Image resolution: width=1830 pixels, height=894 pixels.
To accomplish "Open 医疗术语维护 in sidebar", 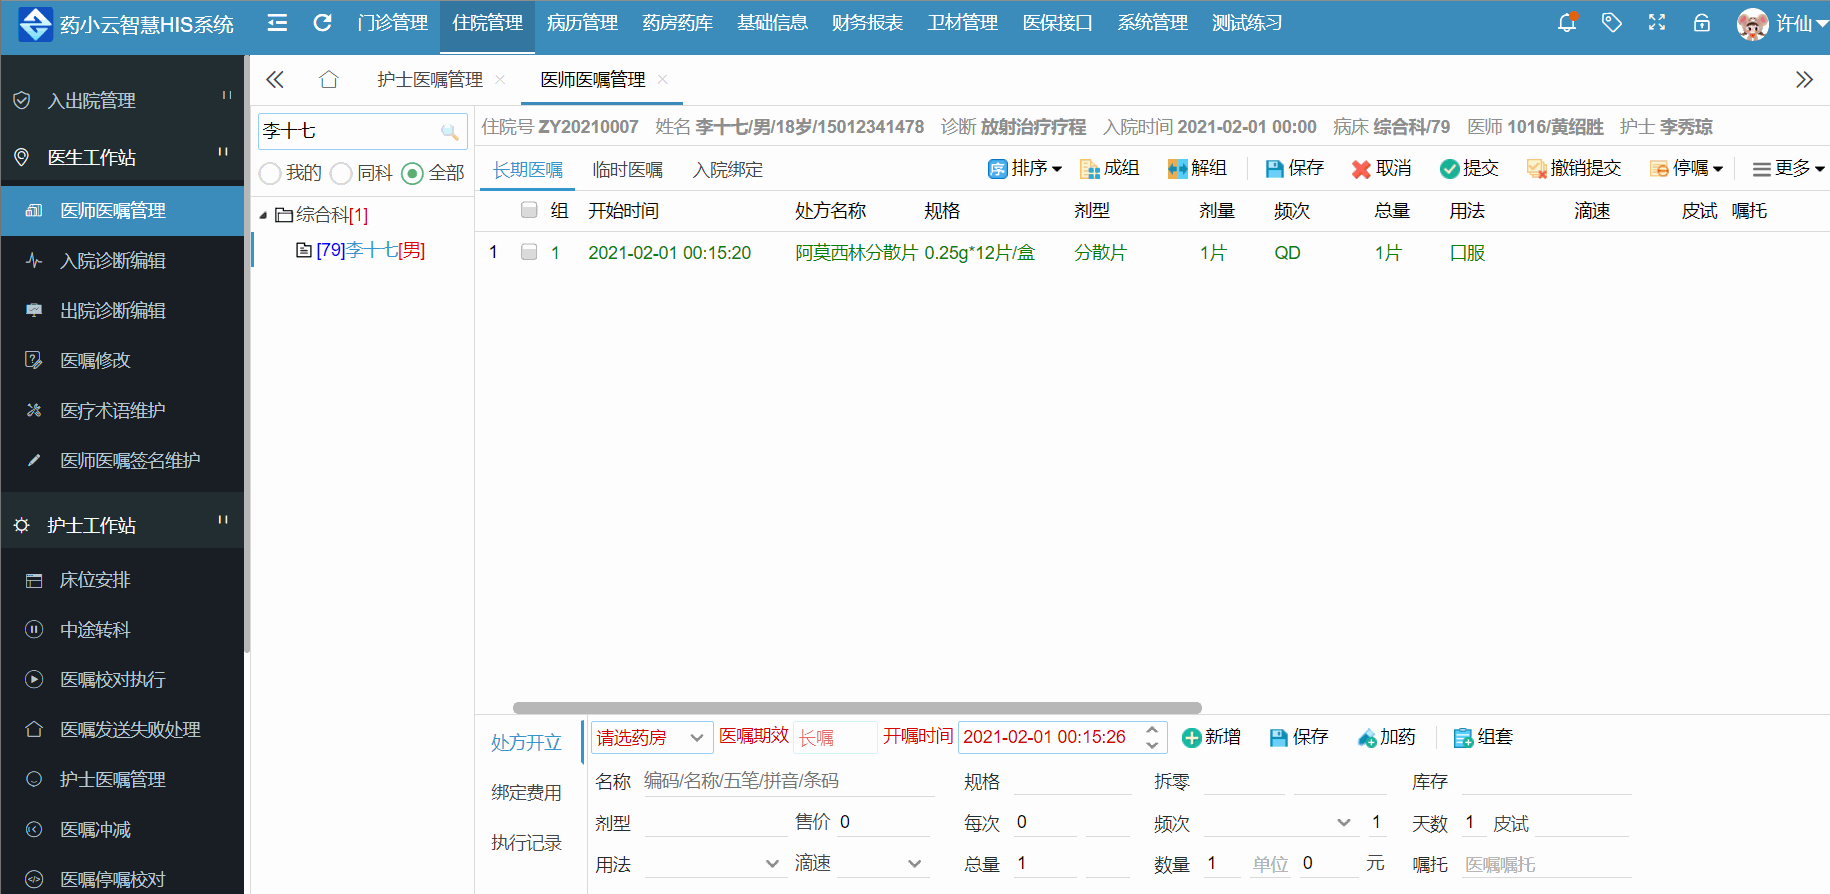I will [x=122, y=411].
